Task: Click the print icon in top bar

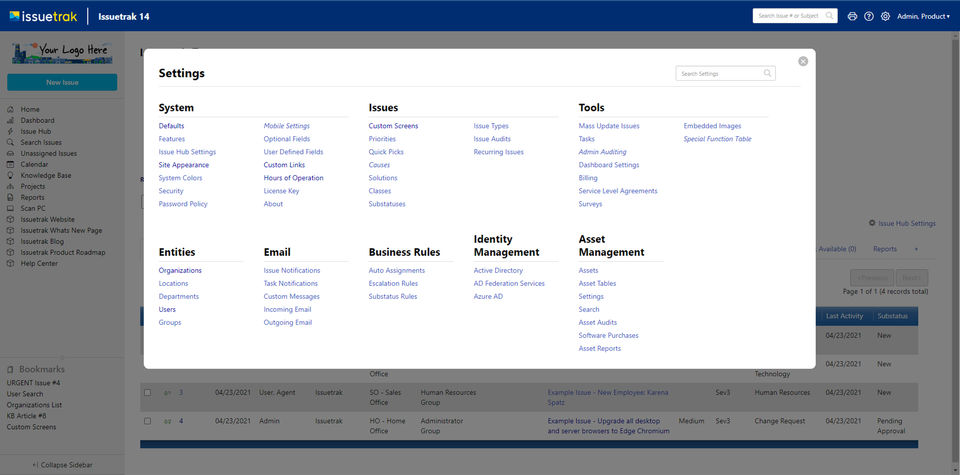Action: 852,17
